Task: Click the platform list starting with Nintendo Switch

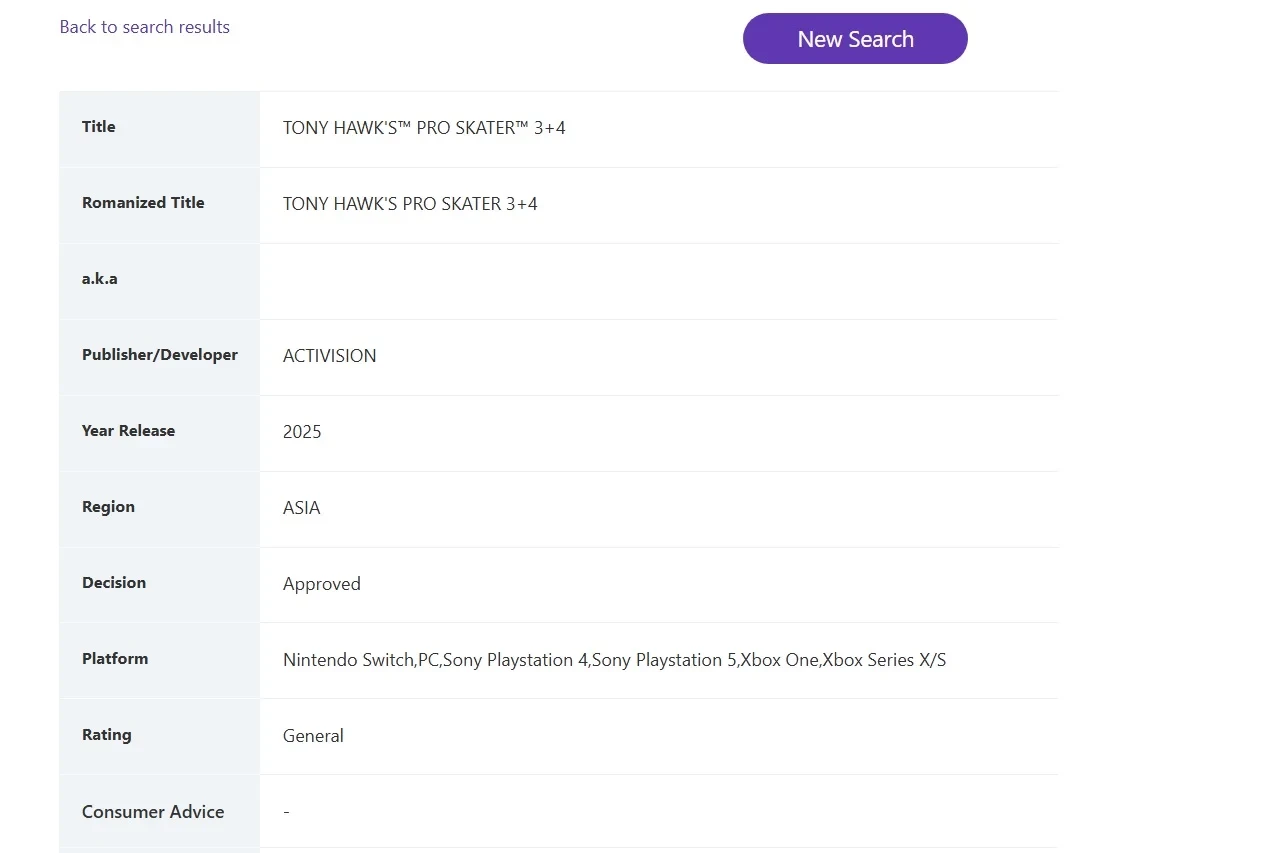Action: pos(614,660)
